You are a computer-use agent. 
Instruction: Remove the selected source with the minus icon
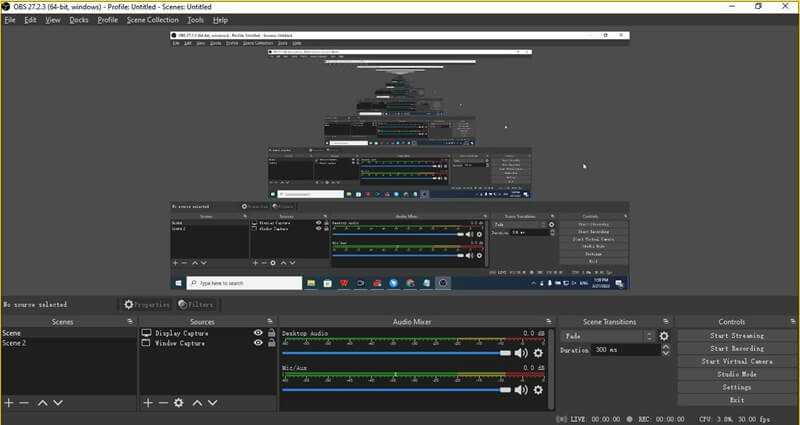click(x=163, y=403)
